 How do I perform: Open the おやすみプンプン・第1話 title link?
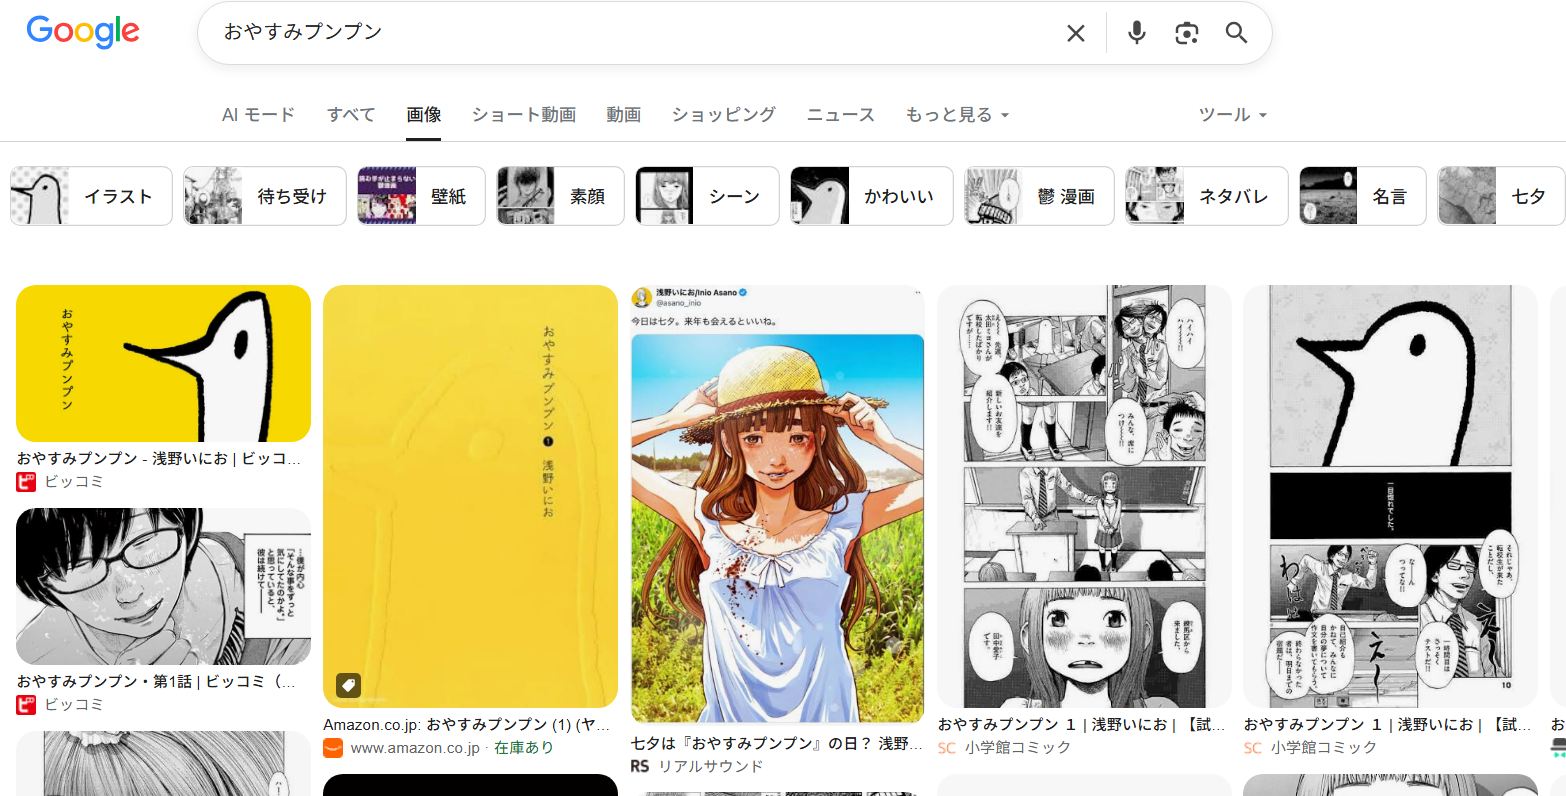[x=156, y=681]
